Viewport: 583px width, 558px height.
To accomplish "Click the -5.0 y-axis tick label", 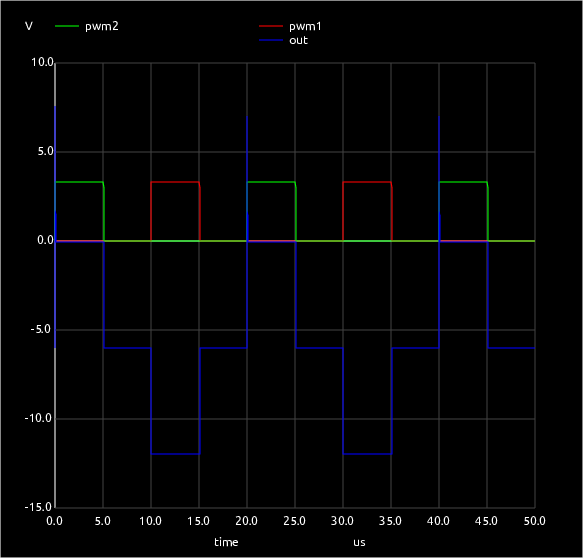I will click(x=41, y=329).
